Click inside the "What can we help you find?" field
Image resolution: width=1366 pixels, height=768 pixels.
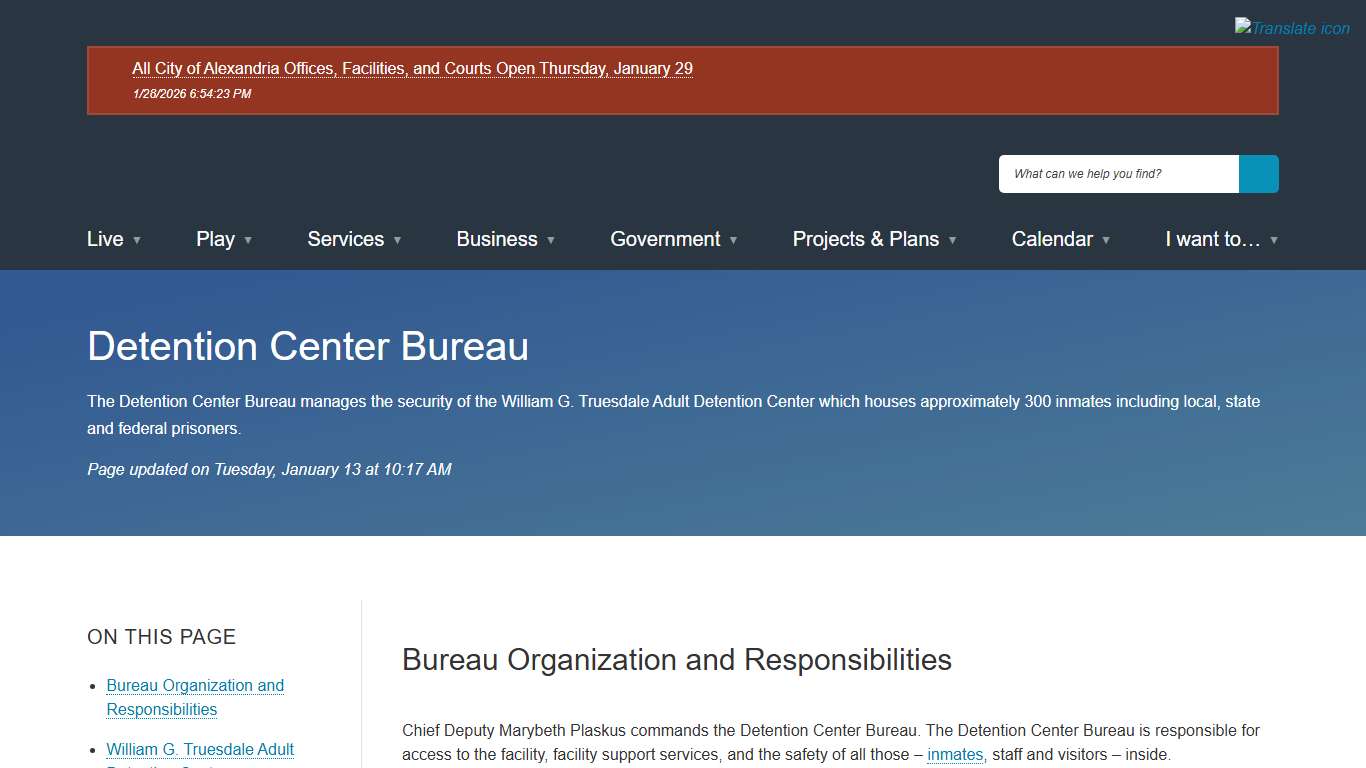coord(1117,173)
